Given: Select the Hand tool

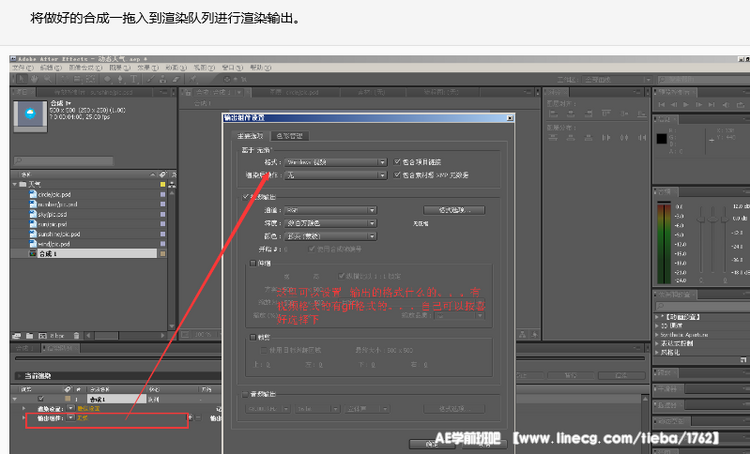Looking at the screenshot, I should 35,79.
